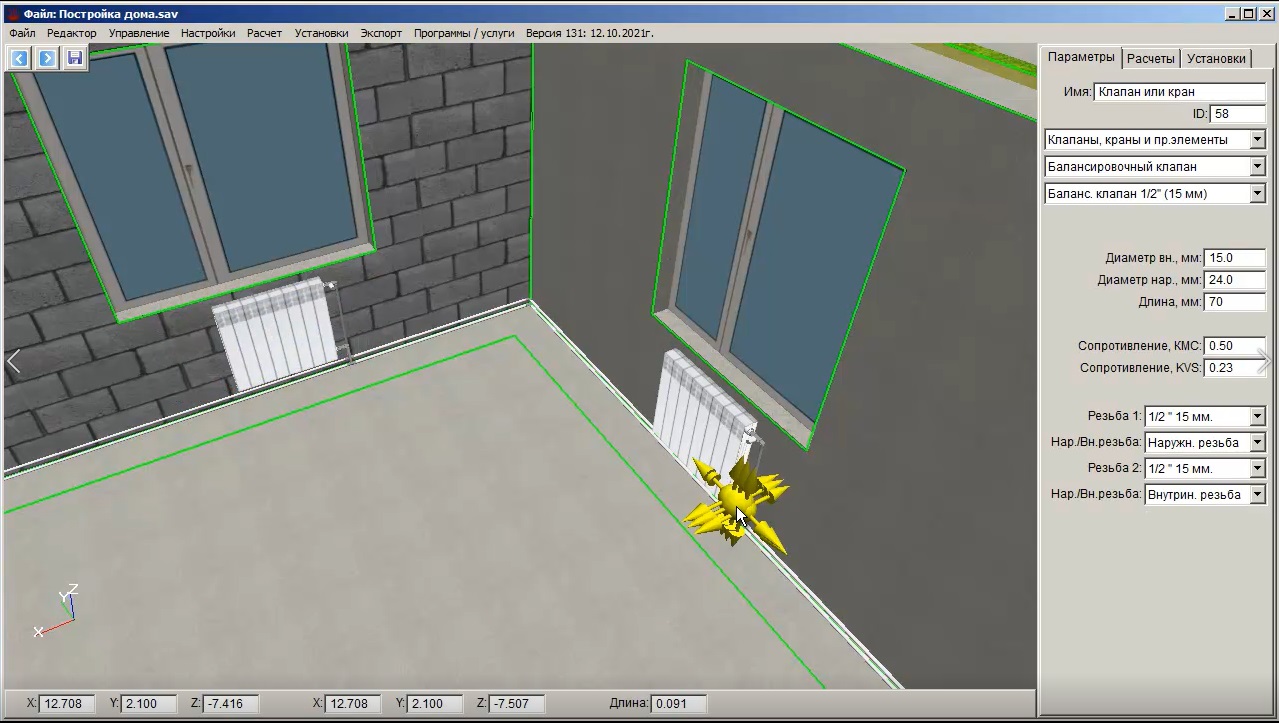Click the left panel collapse arrow
Screen dimensions: 1279x723
(13, 362)
